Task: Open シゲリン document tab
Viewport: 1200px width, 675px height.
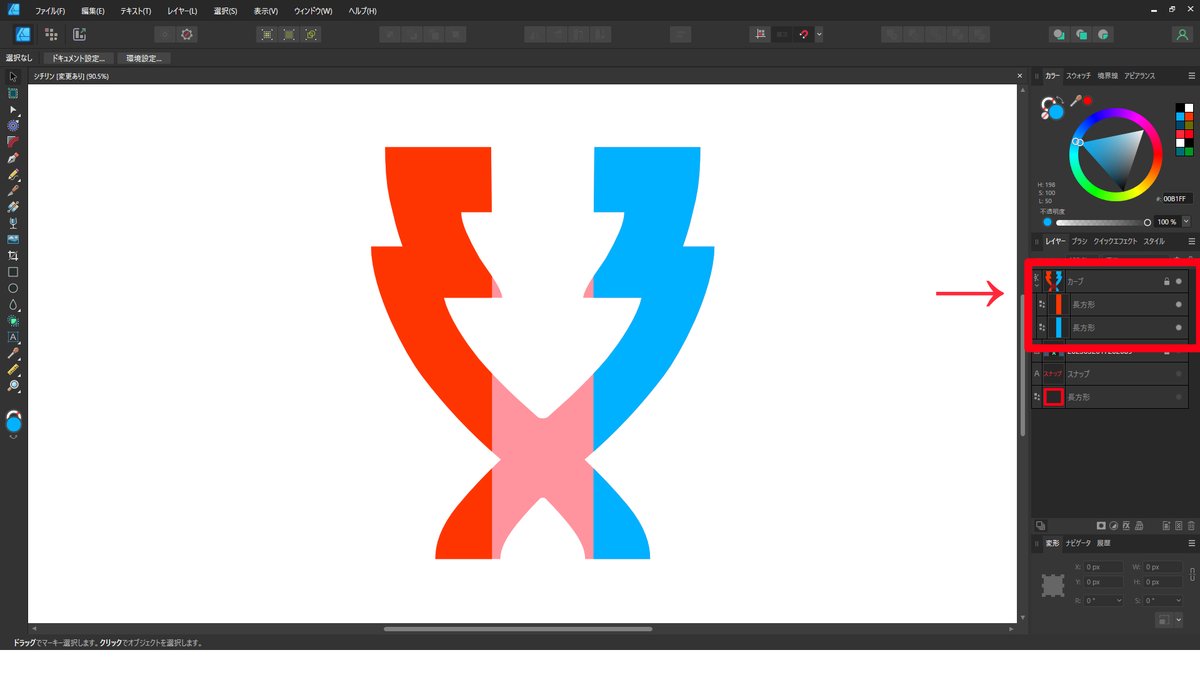Action: (x=71, y=76)
